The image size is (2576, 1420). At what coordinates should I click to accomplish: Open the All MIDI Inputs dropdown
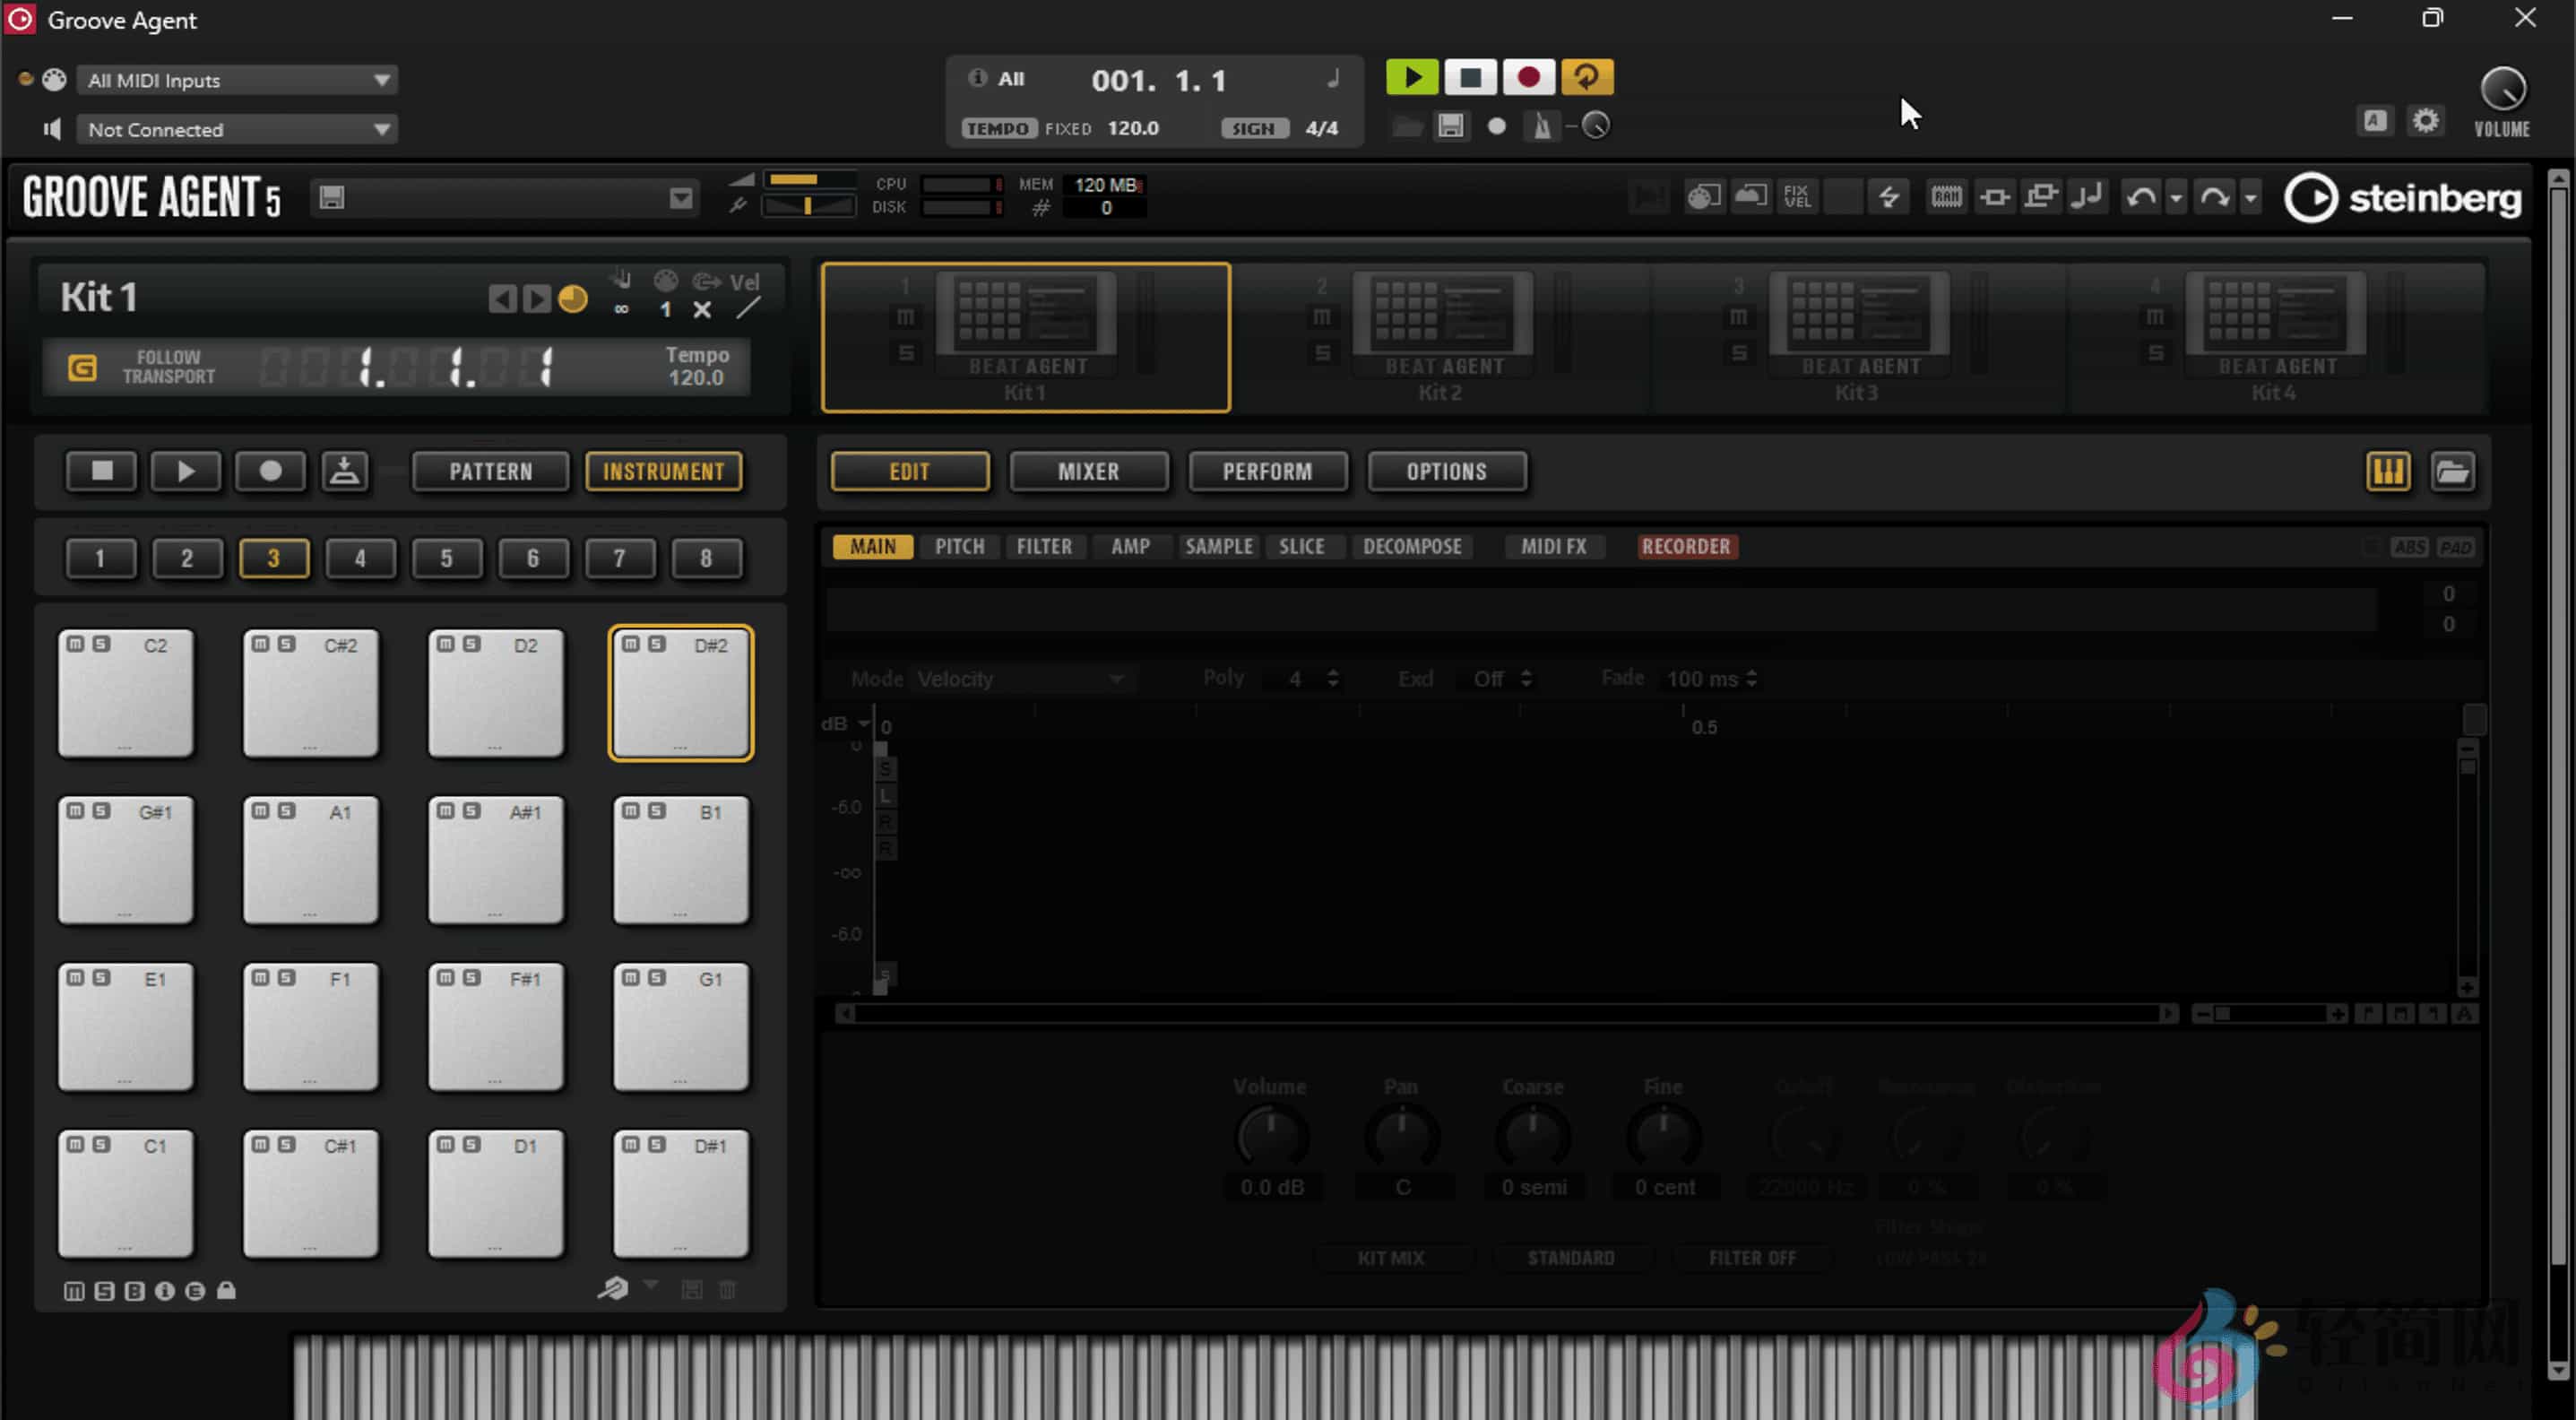237,80
